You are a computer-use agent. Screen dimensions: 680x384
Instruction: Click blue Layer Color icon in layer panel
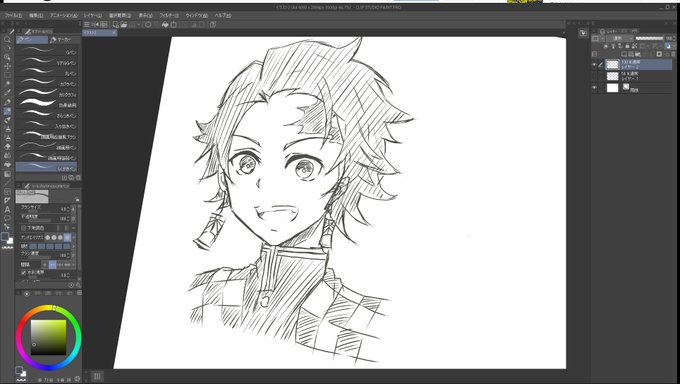(x=668, y=46)
